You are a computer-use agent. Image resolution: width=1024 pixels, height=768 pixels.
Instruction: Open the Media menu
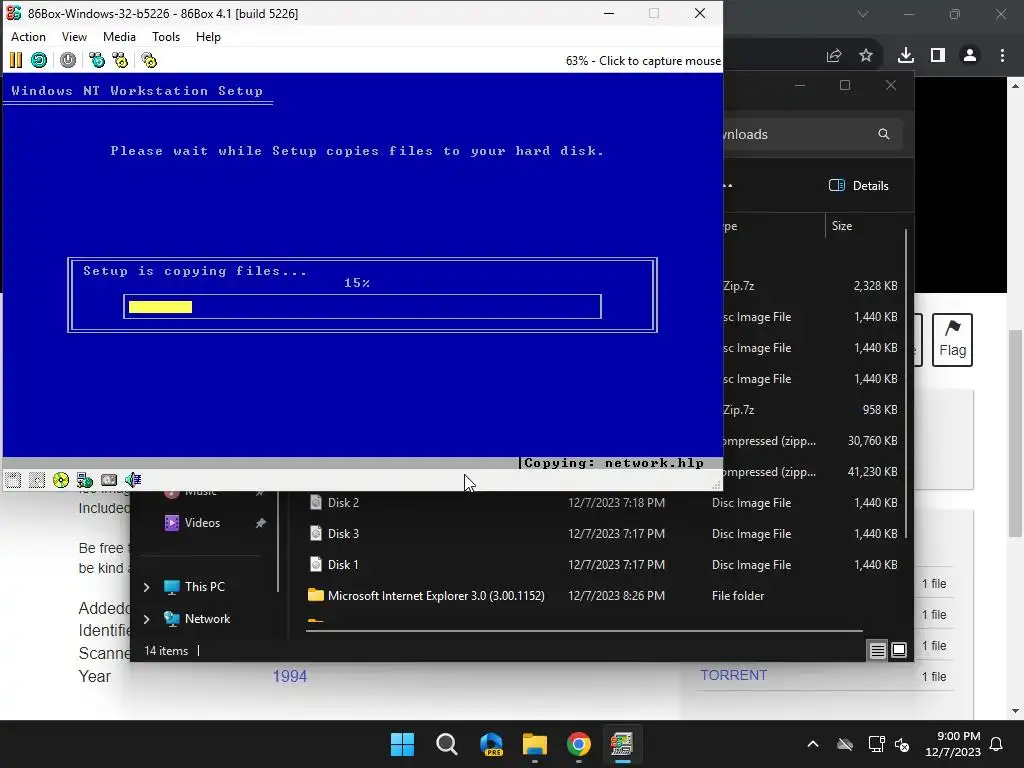(120, 37)
